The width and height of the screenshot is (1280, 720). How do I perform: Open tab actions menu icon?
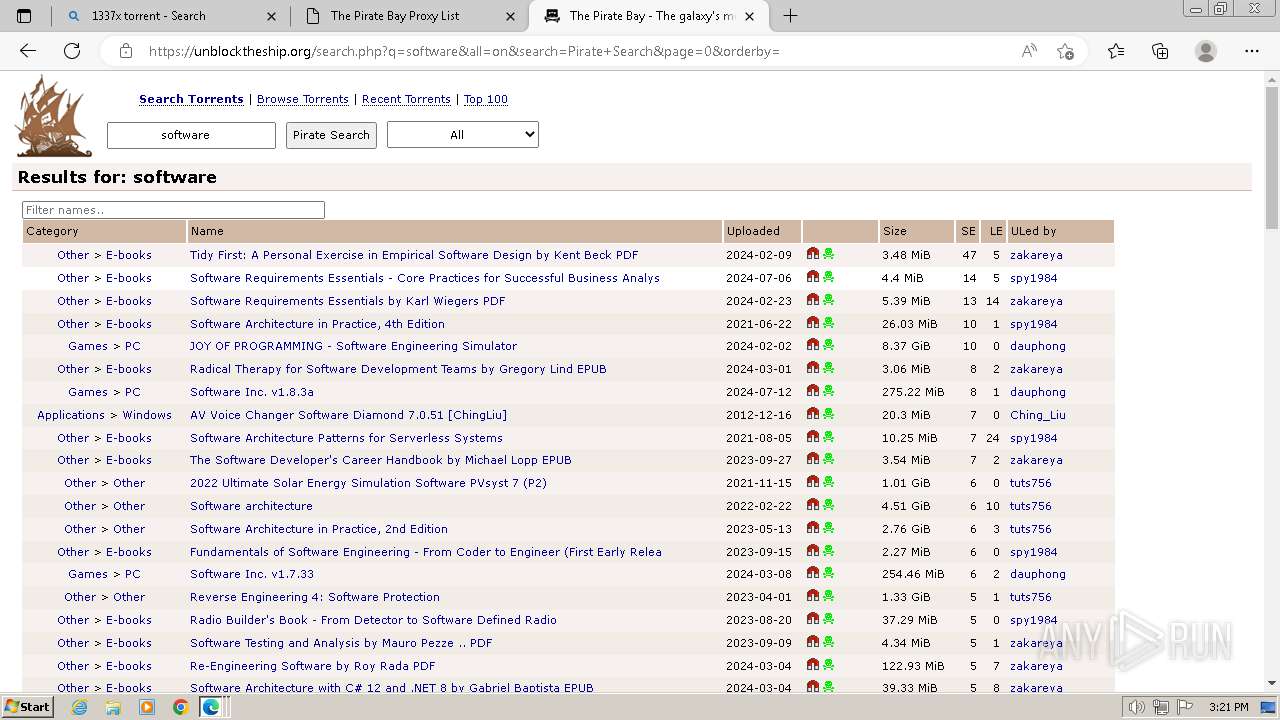click(24, 16)
